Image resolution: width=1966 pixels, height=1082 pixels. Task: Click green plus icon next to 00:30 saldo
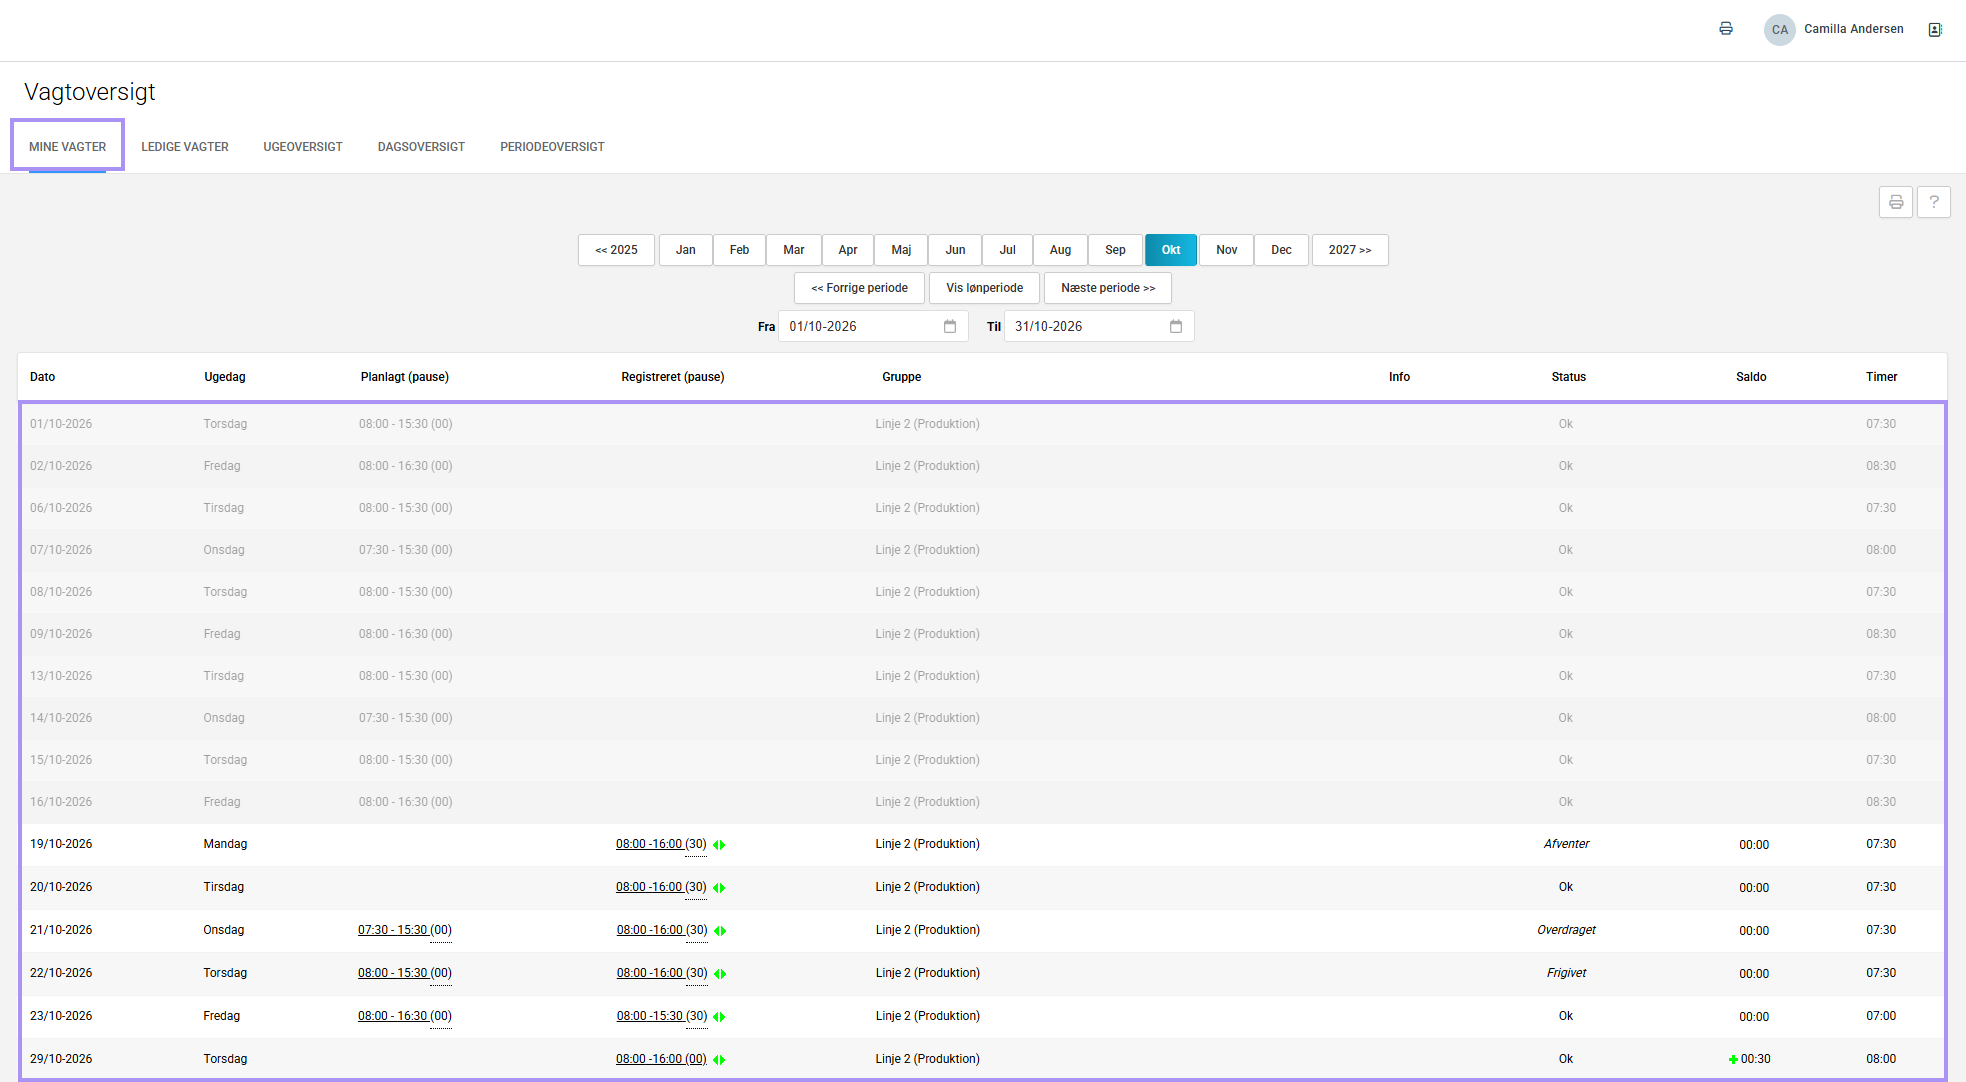pos(1733,1060)
